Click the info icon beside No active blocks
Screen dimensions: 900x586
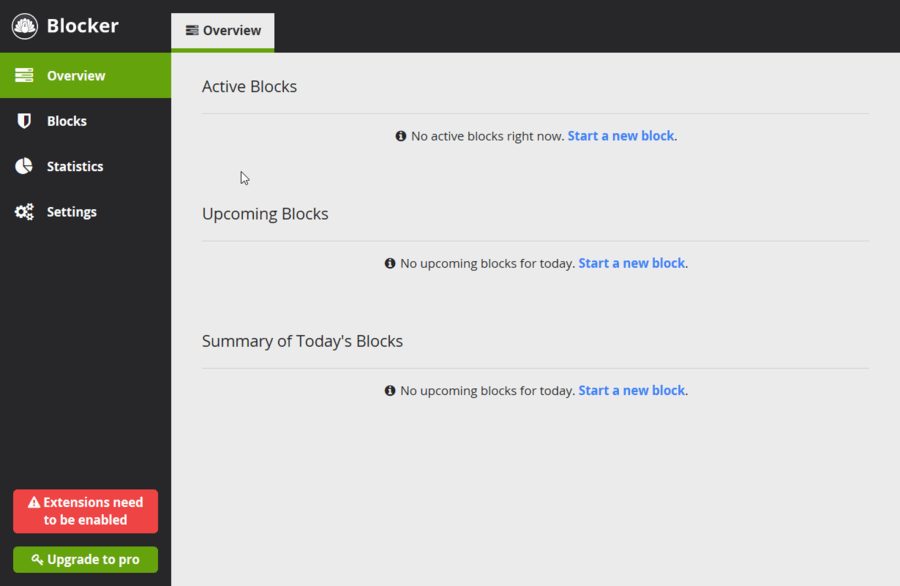tap(401, 136)
